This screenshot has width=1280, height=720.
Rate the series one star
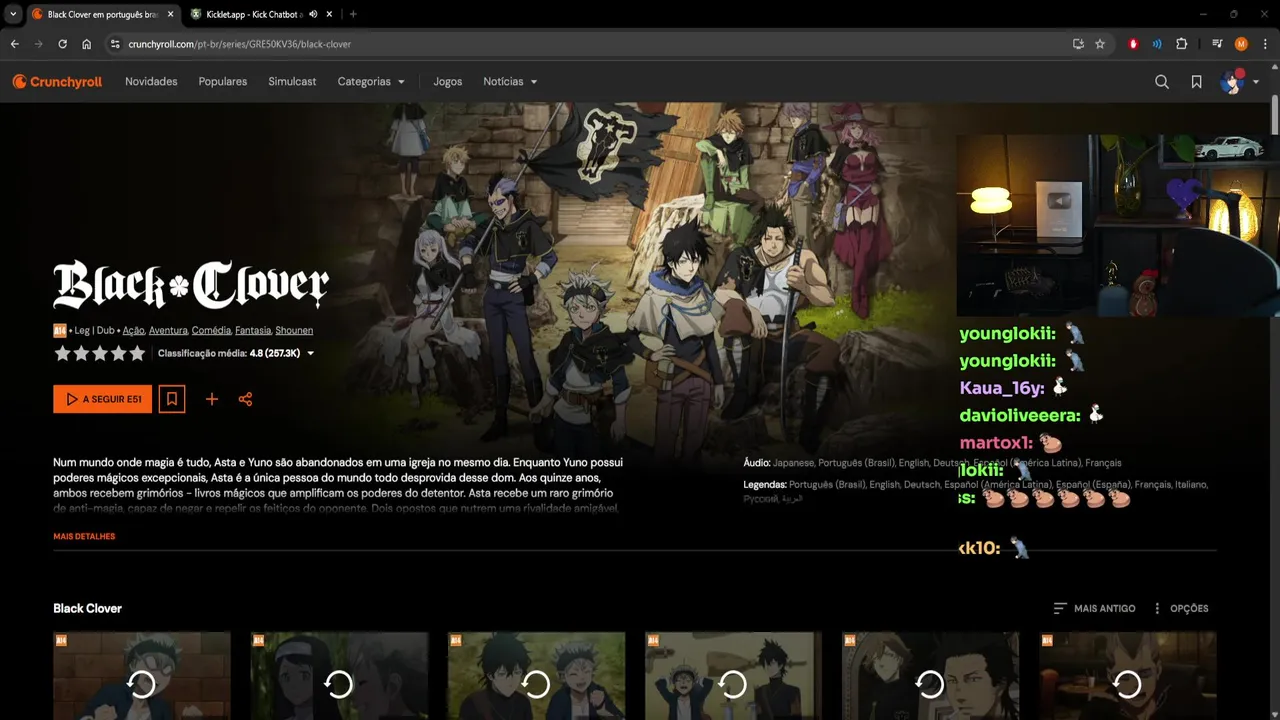[63, 353]
